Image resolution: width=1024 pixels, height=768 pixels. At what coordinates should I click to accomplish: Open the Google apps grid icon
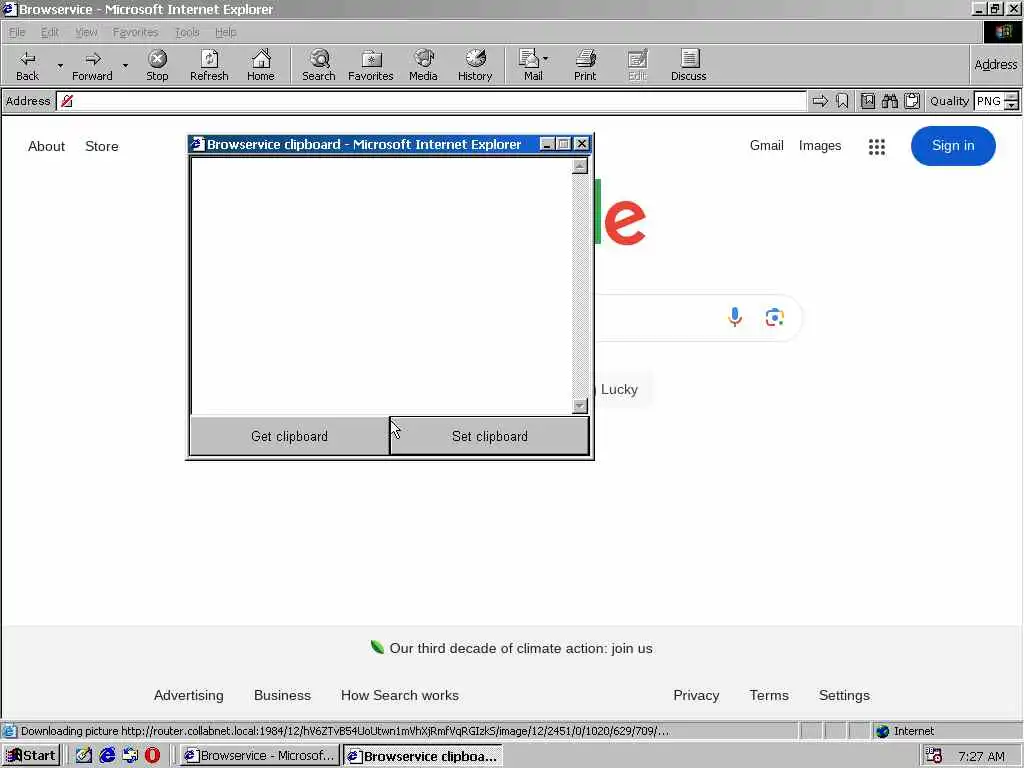click(x=877, y=146)
